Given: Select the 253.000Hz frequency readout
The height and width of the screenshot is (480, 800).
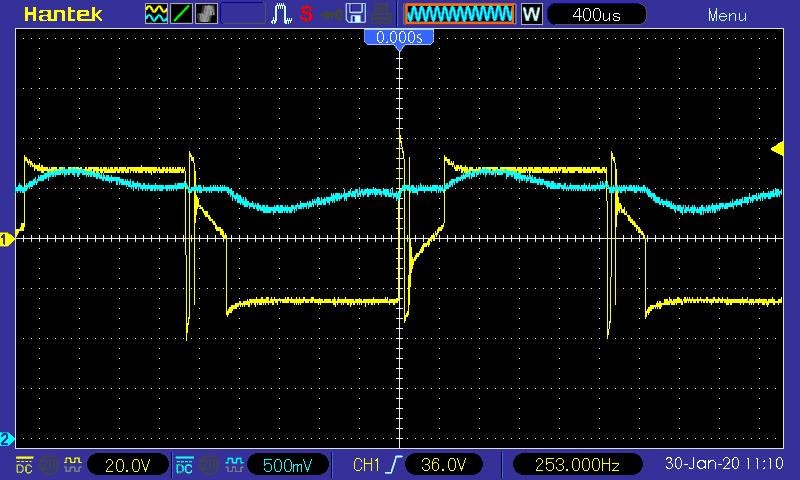Looking at the screenshot, I should click(x=577, y=465).
